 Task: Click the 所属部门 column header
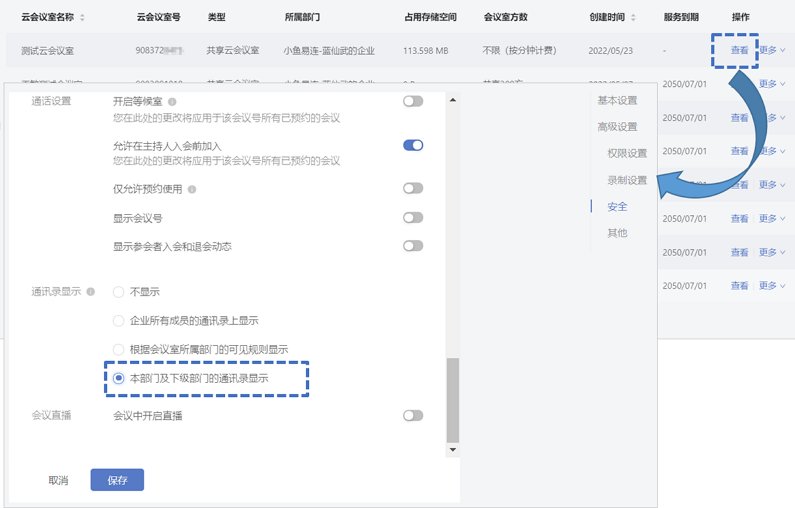tap(302, 17)
